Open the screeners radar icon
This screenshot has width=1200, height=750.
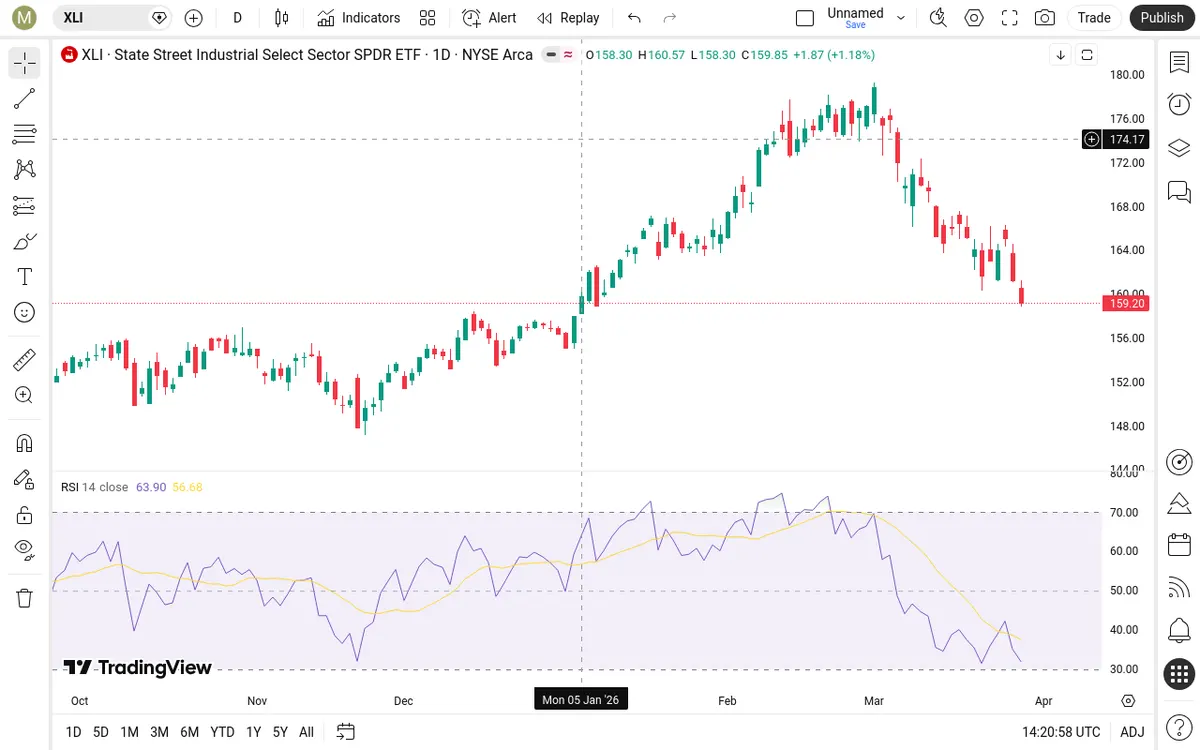[1179, 461]
